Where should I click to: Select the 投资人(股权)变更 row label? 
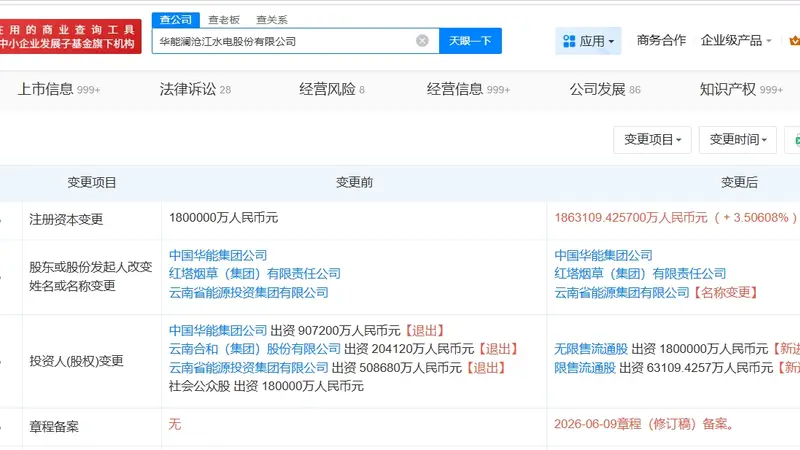click(77, 361)
